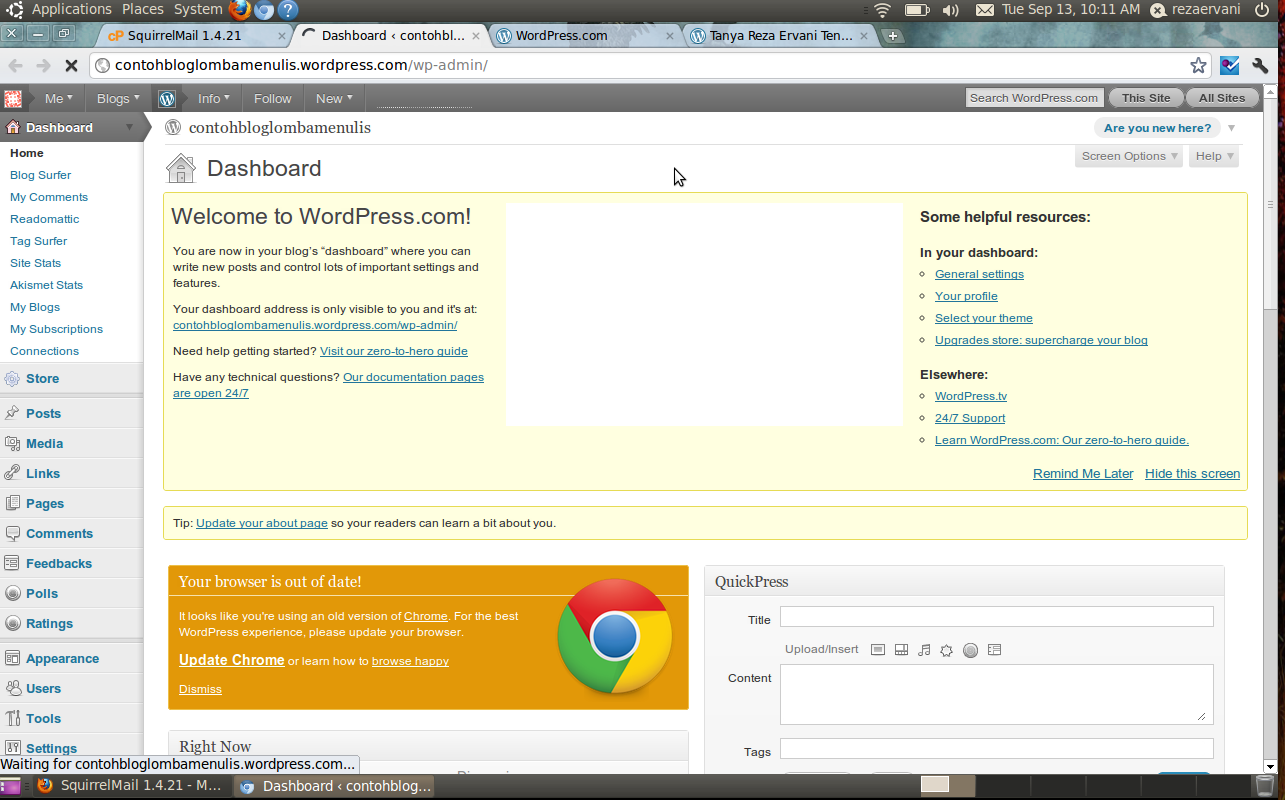
Task: Click the QuickPress Tags field
Action: (997, 749)
